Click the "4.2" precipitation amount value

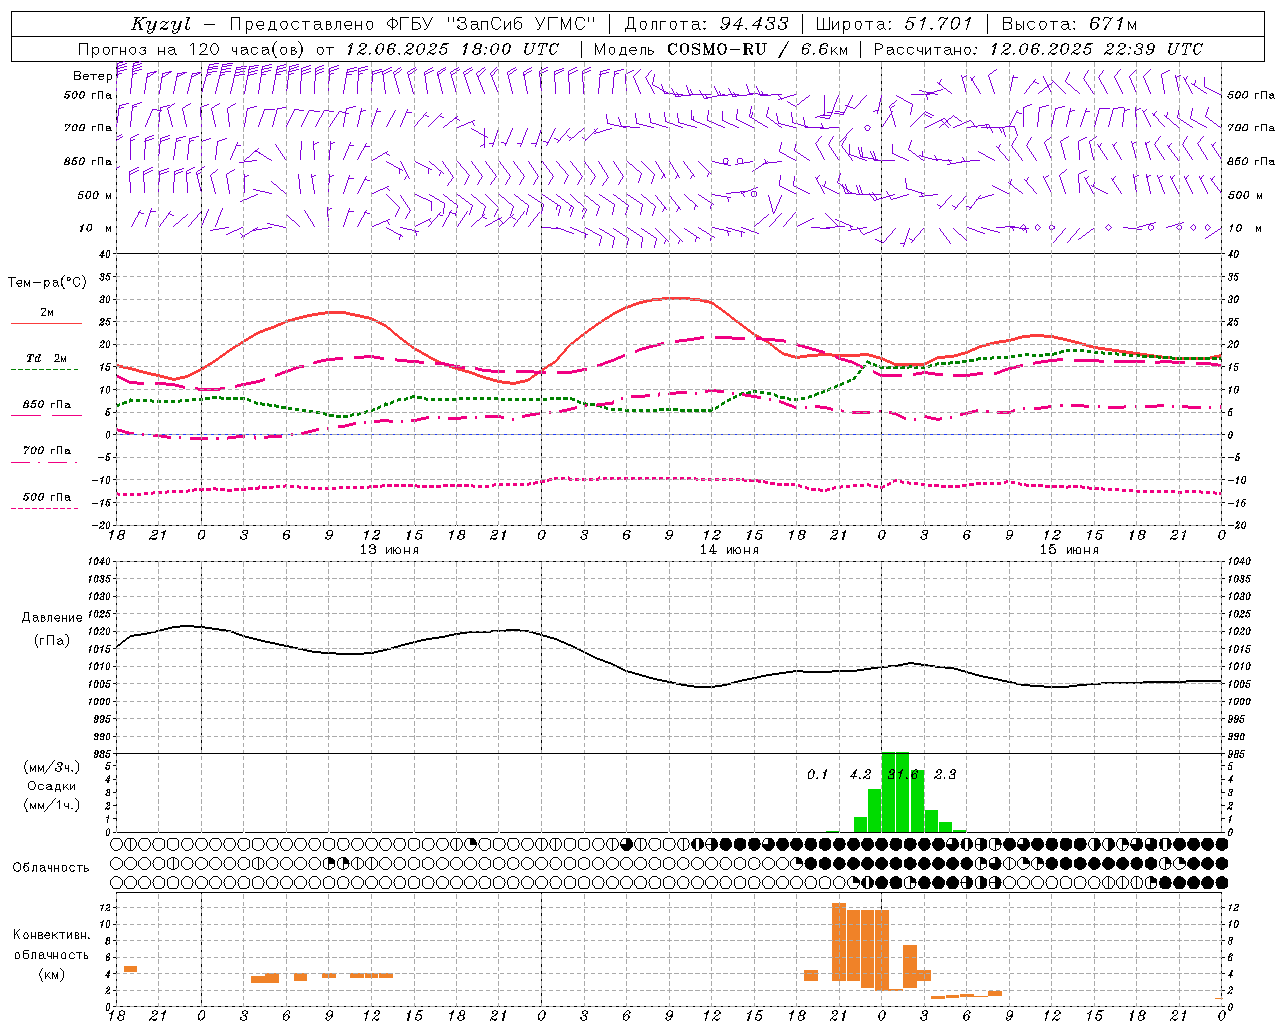tap(860, 774)
